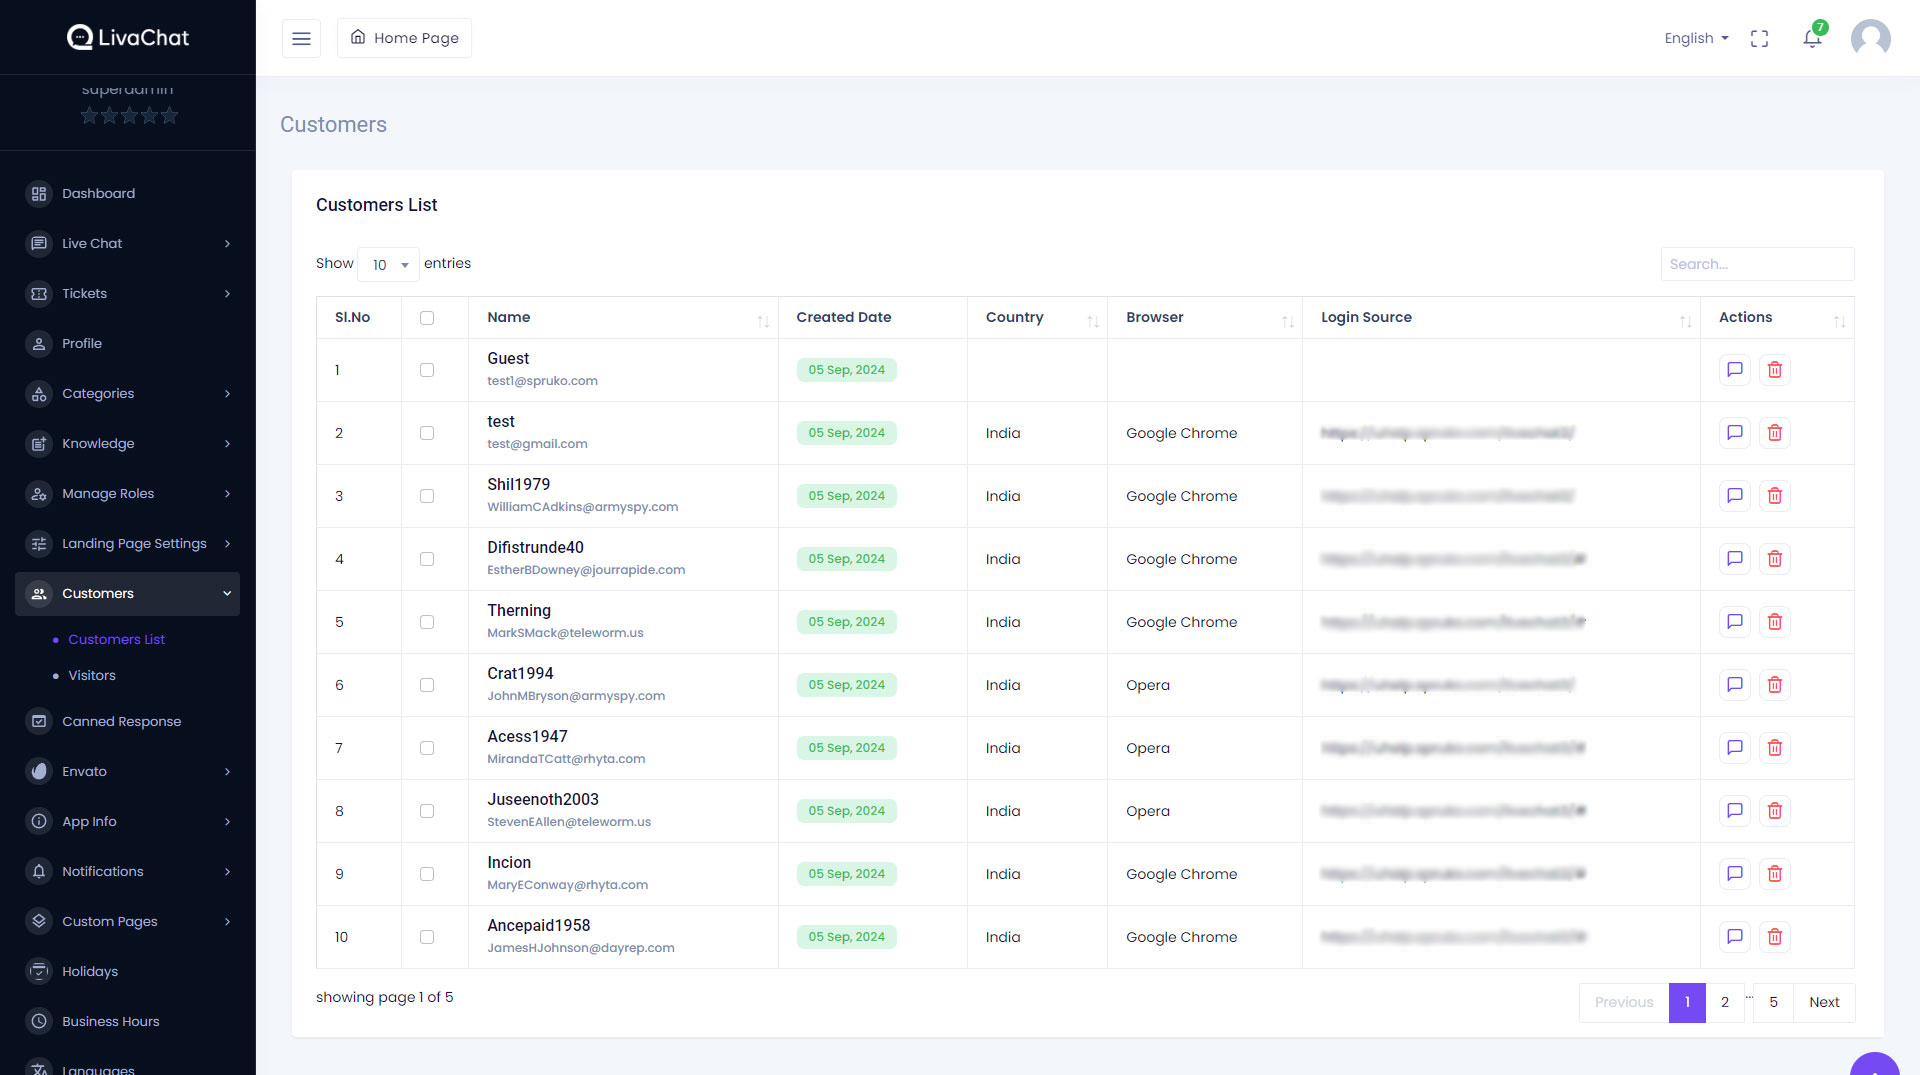
Task: Open the English language dropdown
Action: pos(1696,38)
